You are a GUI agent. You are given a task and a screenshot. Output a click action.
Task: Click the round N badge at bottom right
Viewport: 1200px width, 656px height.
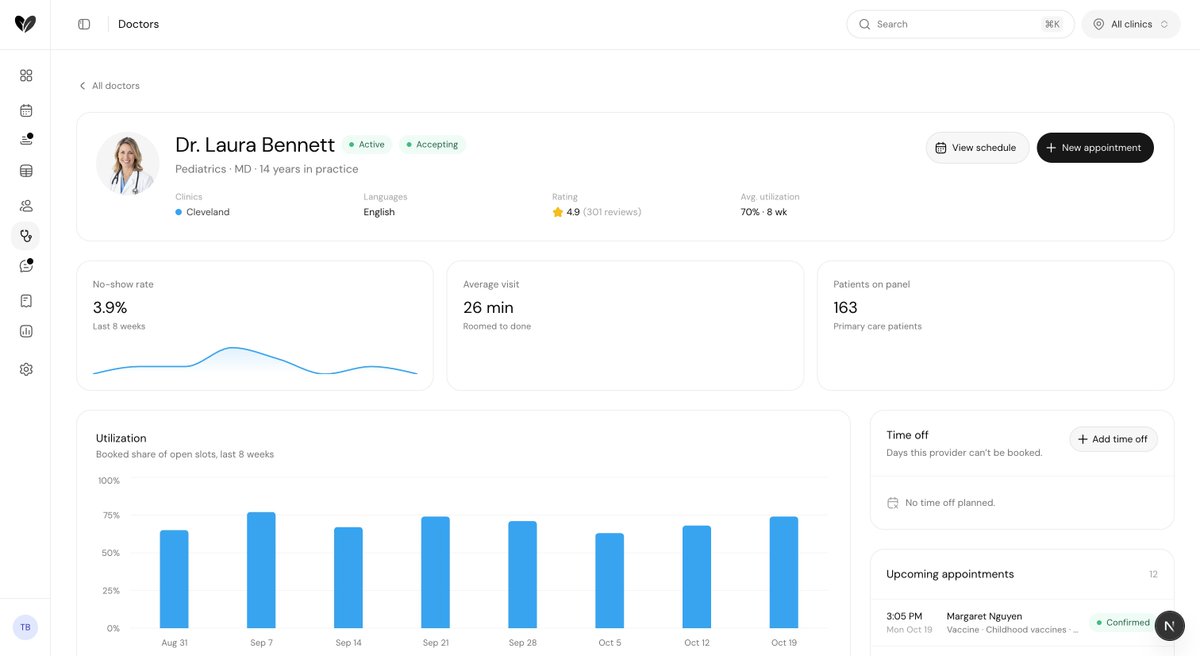[1170, 626]
